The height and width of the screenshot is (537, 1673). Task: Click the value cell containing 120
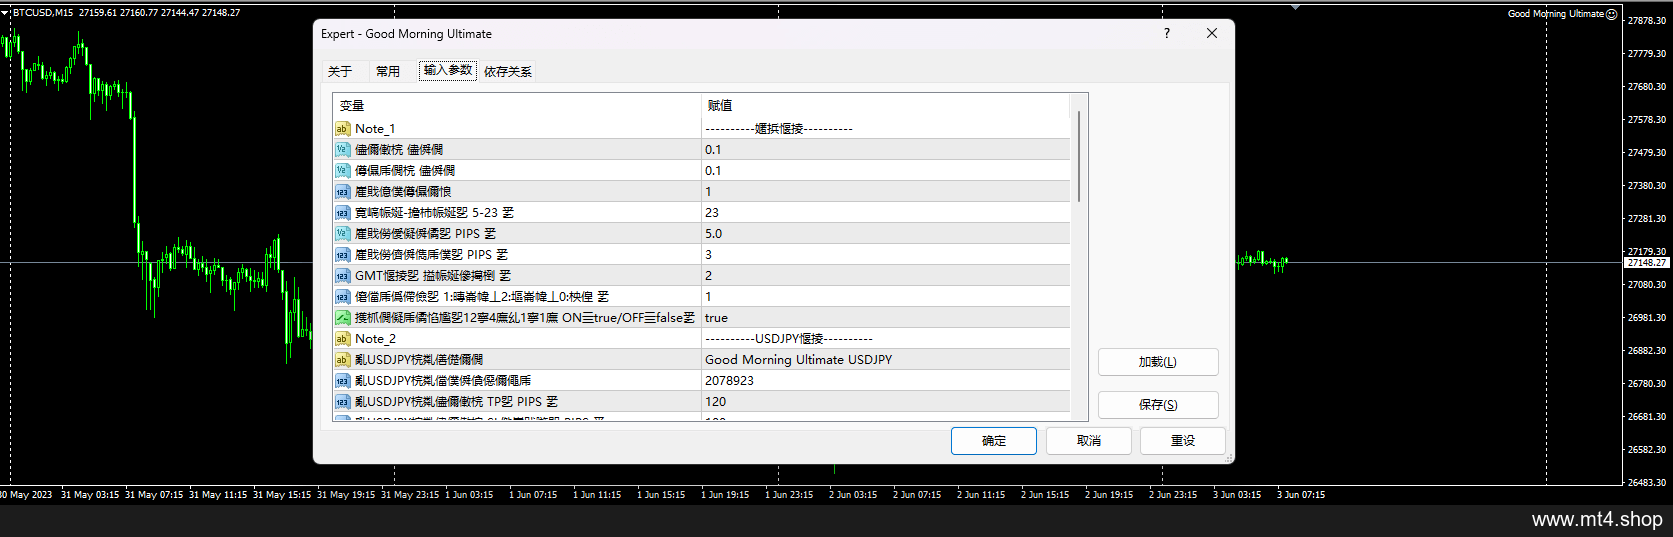pyautogui.click(x=886, y=401)
